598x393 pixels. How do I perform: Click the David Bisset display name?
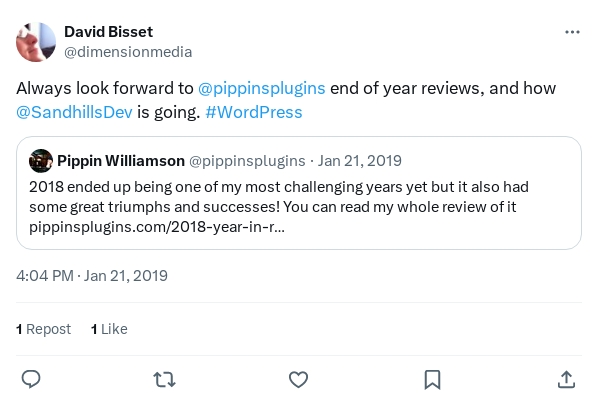coord(108,32)
